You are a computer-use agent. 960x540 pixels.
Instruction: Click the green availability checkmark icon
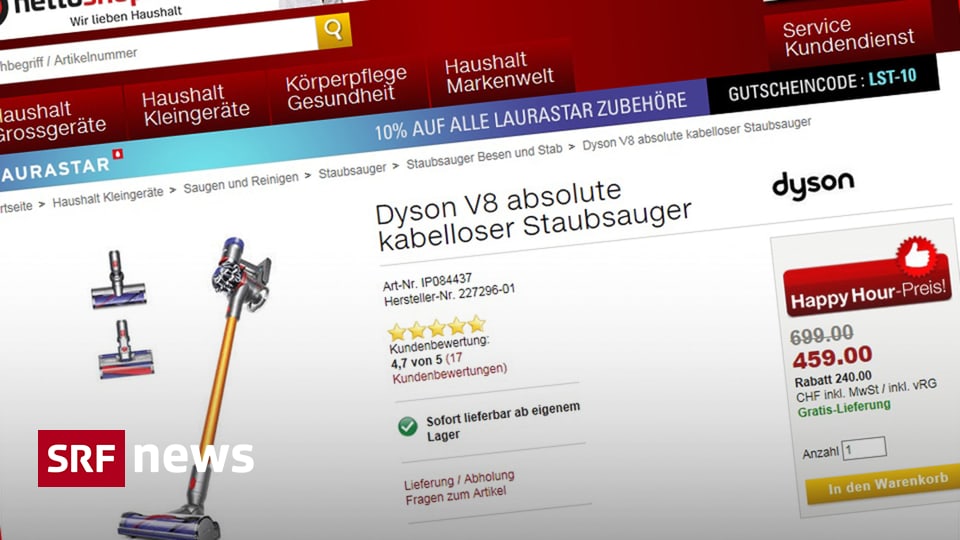408,426
